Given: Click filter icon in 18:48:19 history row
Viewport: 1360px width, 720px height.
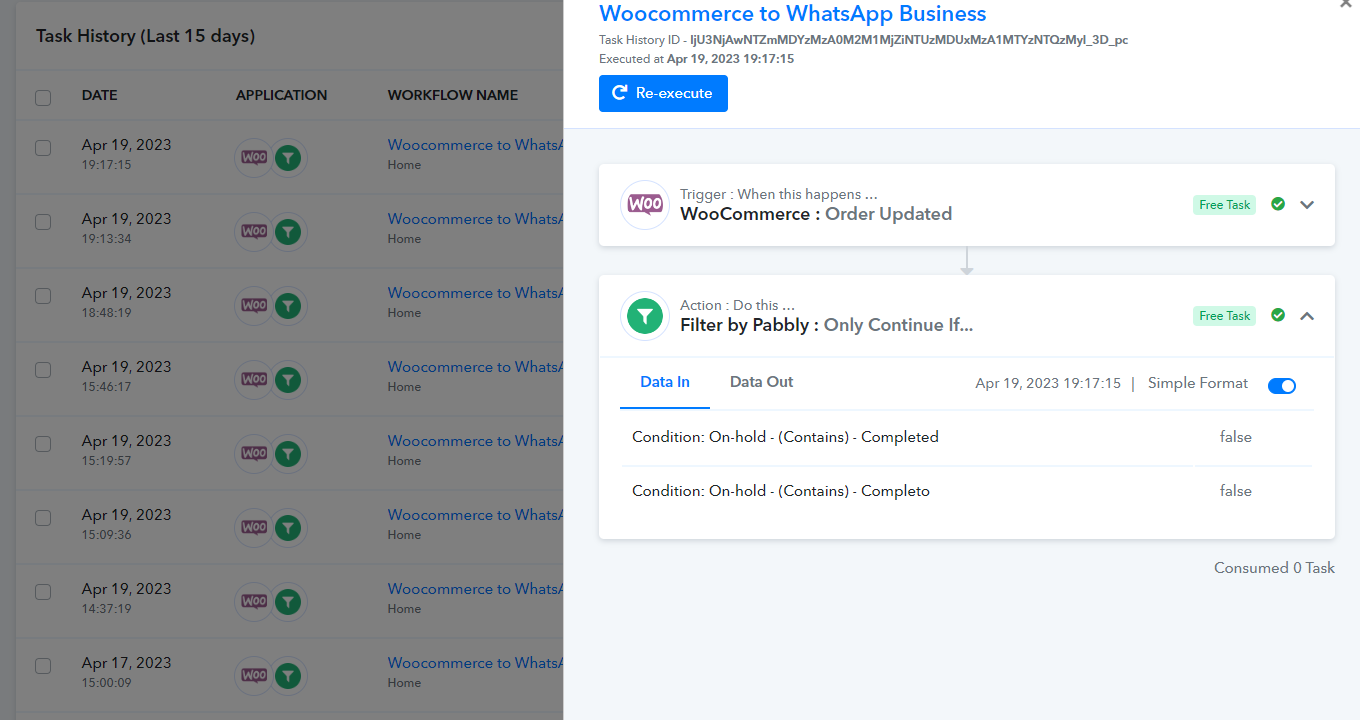Looking at the screenshot, I should coord(288,305).
